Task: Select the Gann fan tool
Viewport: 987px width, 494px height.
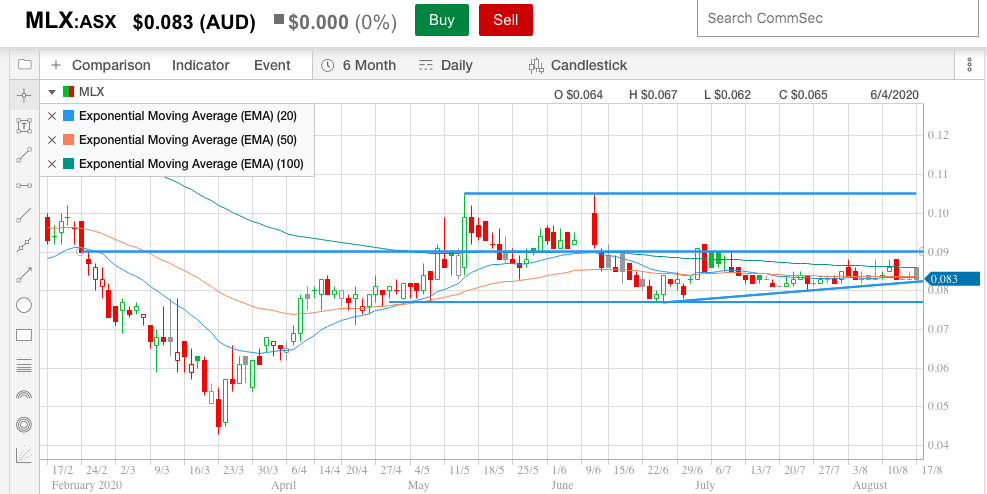Action: 24,454
